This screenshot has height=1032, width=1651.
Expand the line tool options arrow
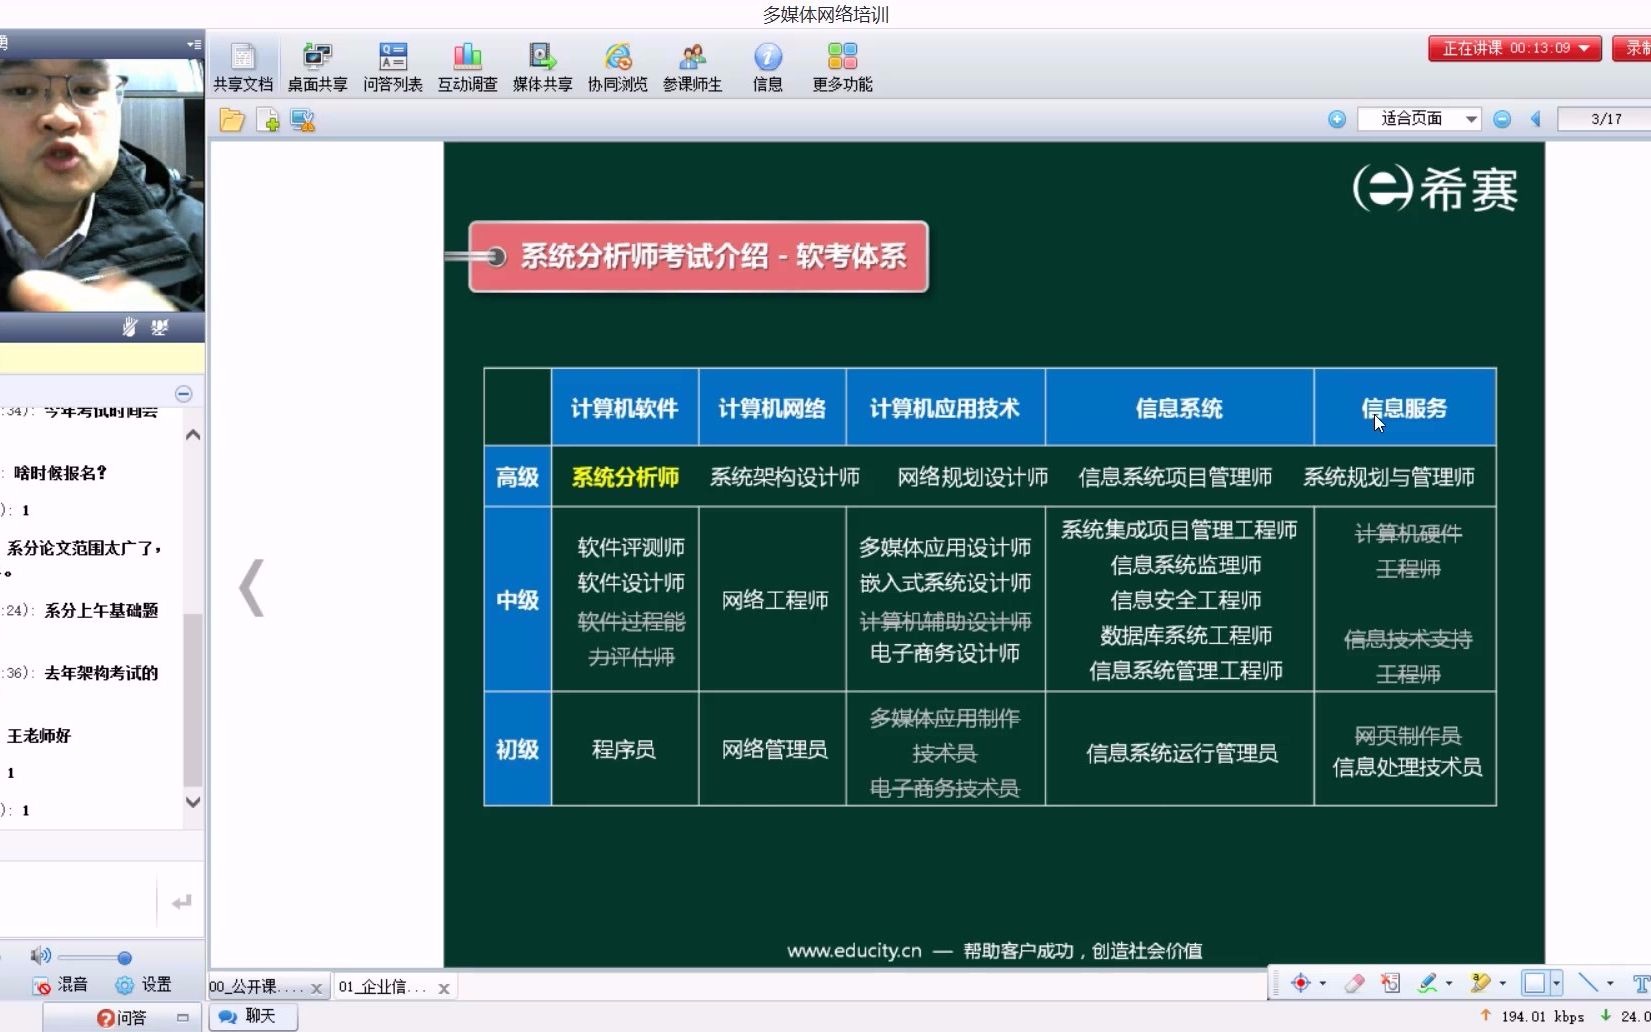(x=1610, y=984)
